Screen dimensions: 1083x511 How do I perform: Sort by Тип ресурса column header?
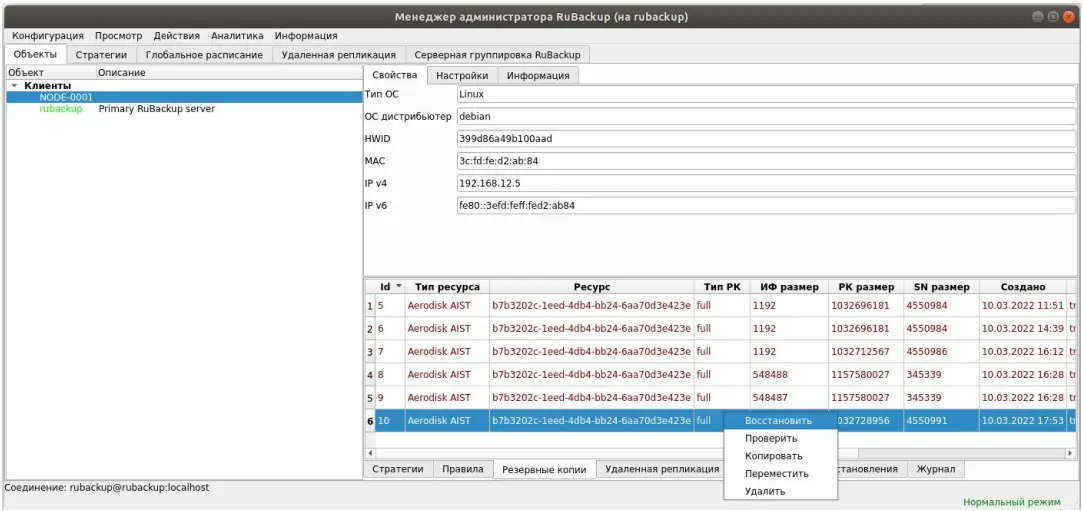[x=448, y=287]
